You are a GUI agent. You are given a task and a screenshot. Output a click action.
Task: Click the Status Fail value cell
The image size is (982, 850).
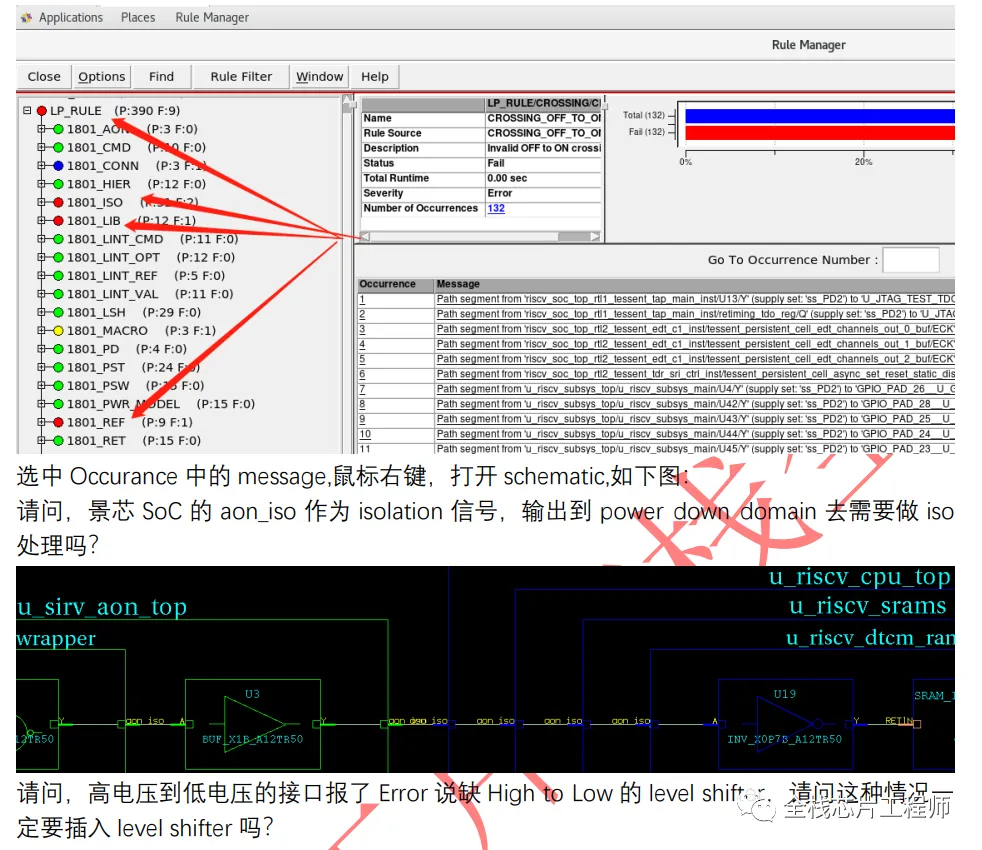tap(544, 163)
